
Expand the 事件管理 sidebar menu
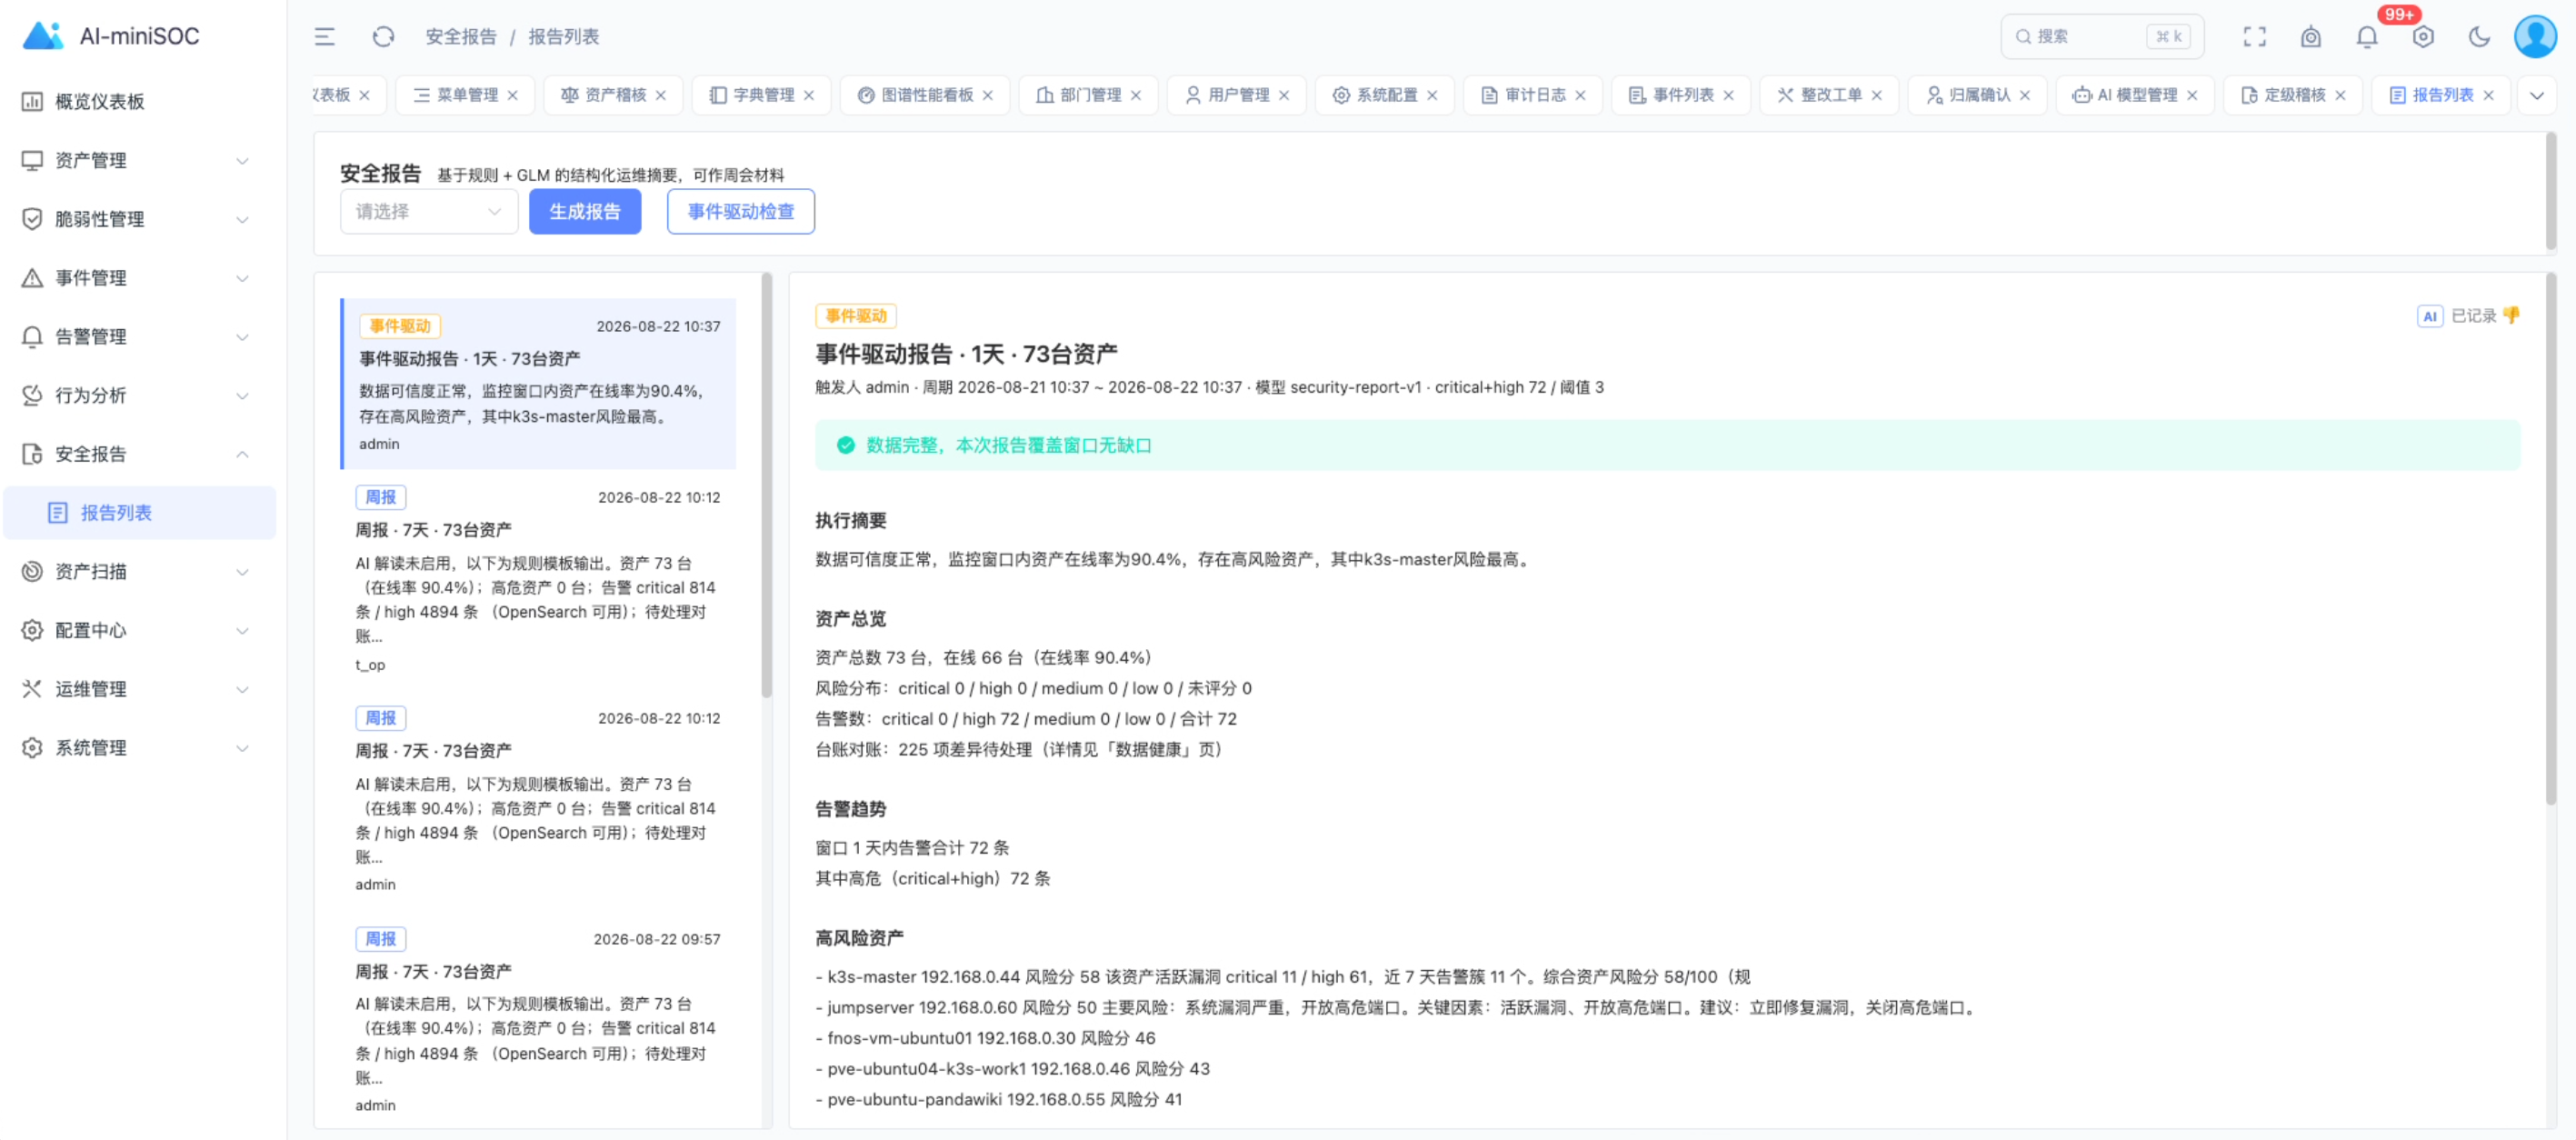coord(137,278)
